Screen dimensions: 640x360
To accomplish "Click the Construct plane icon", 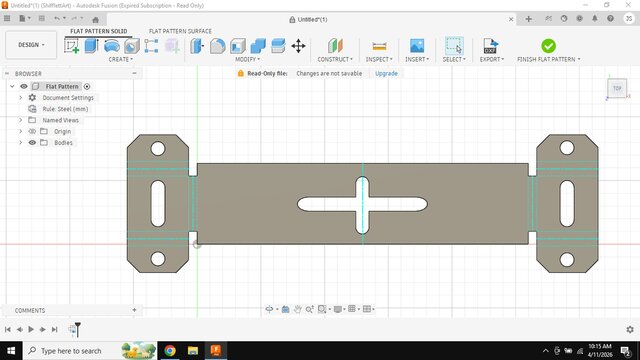I will (x=335, y=46).
